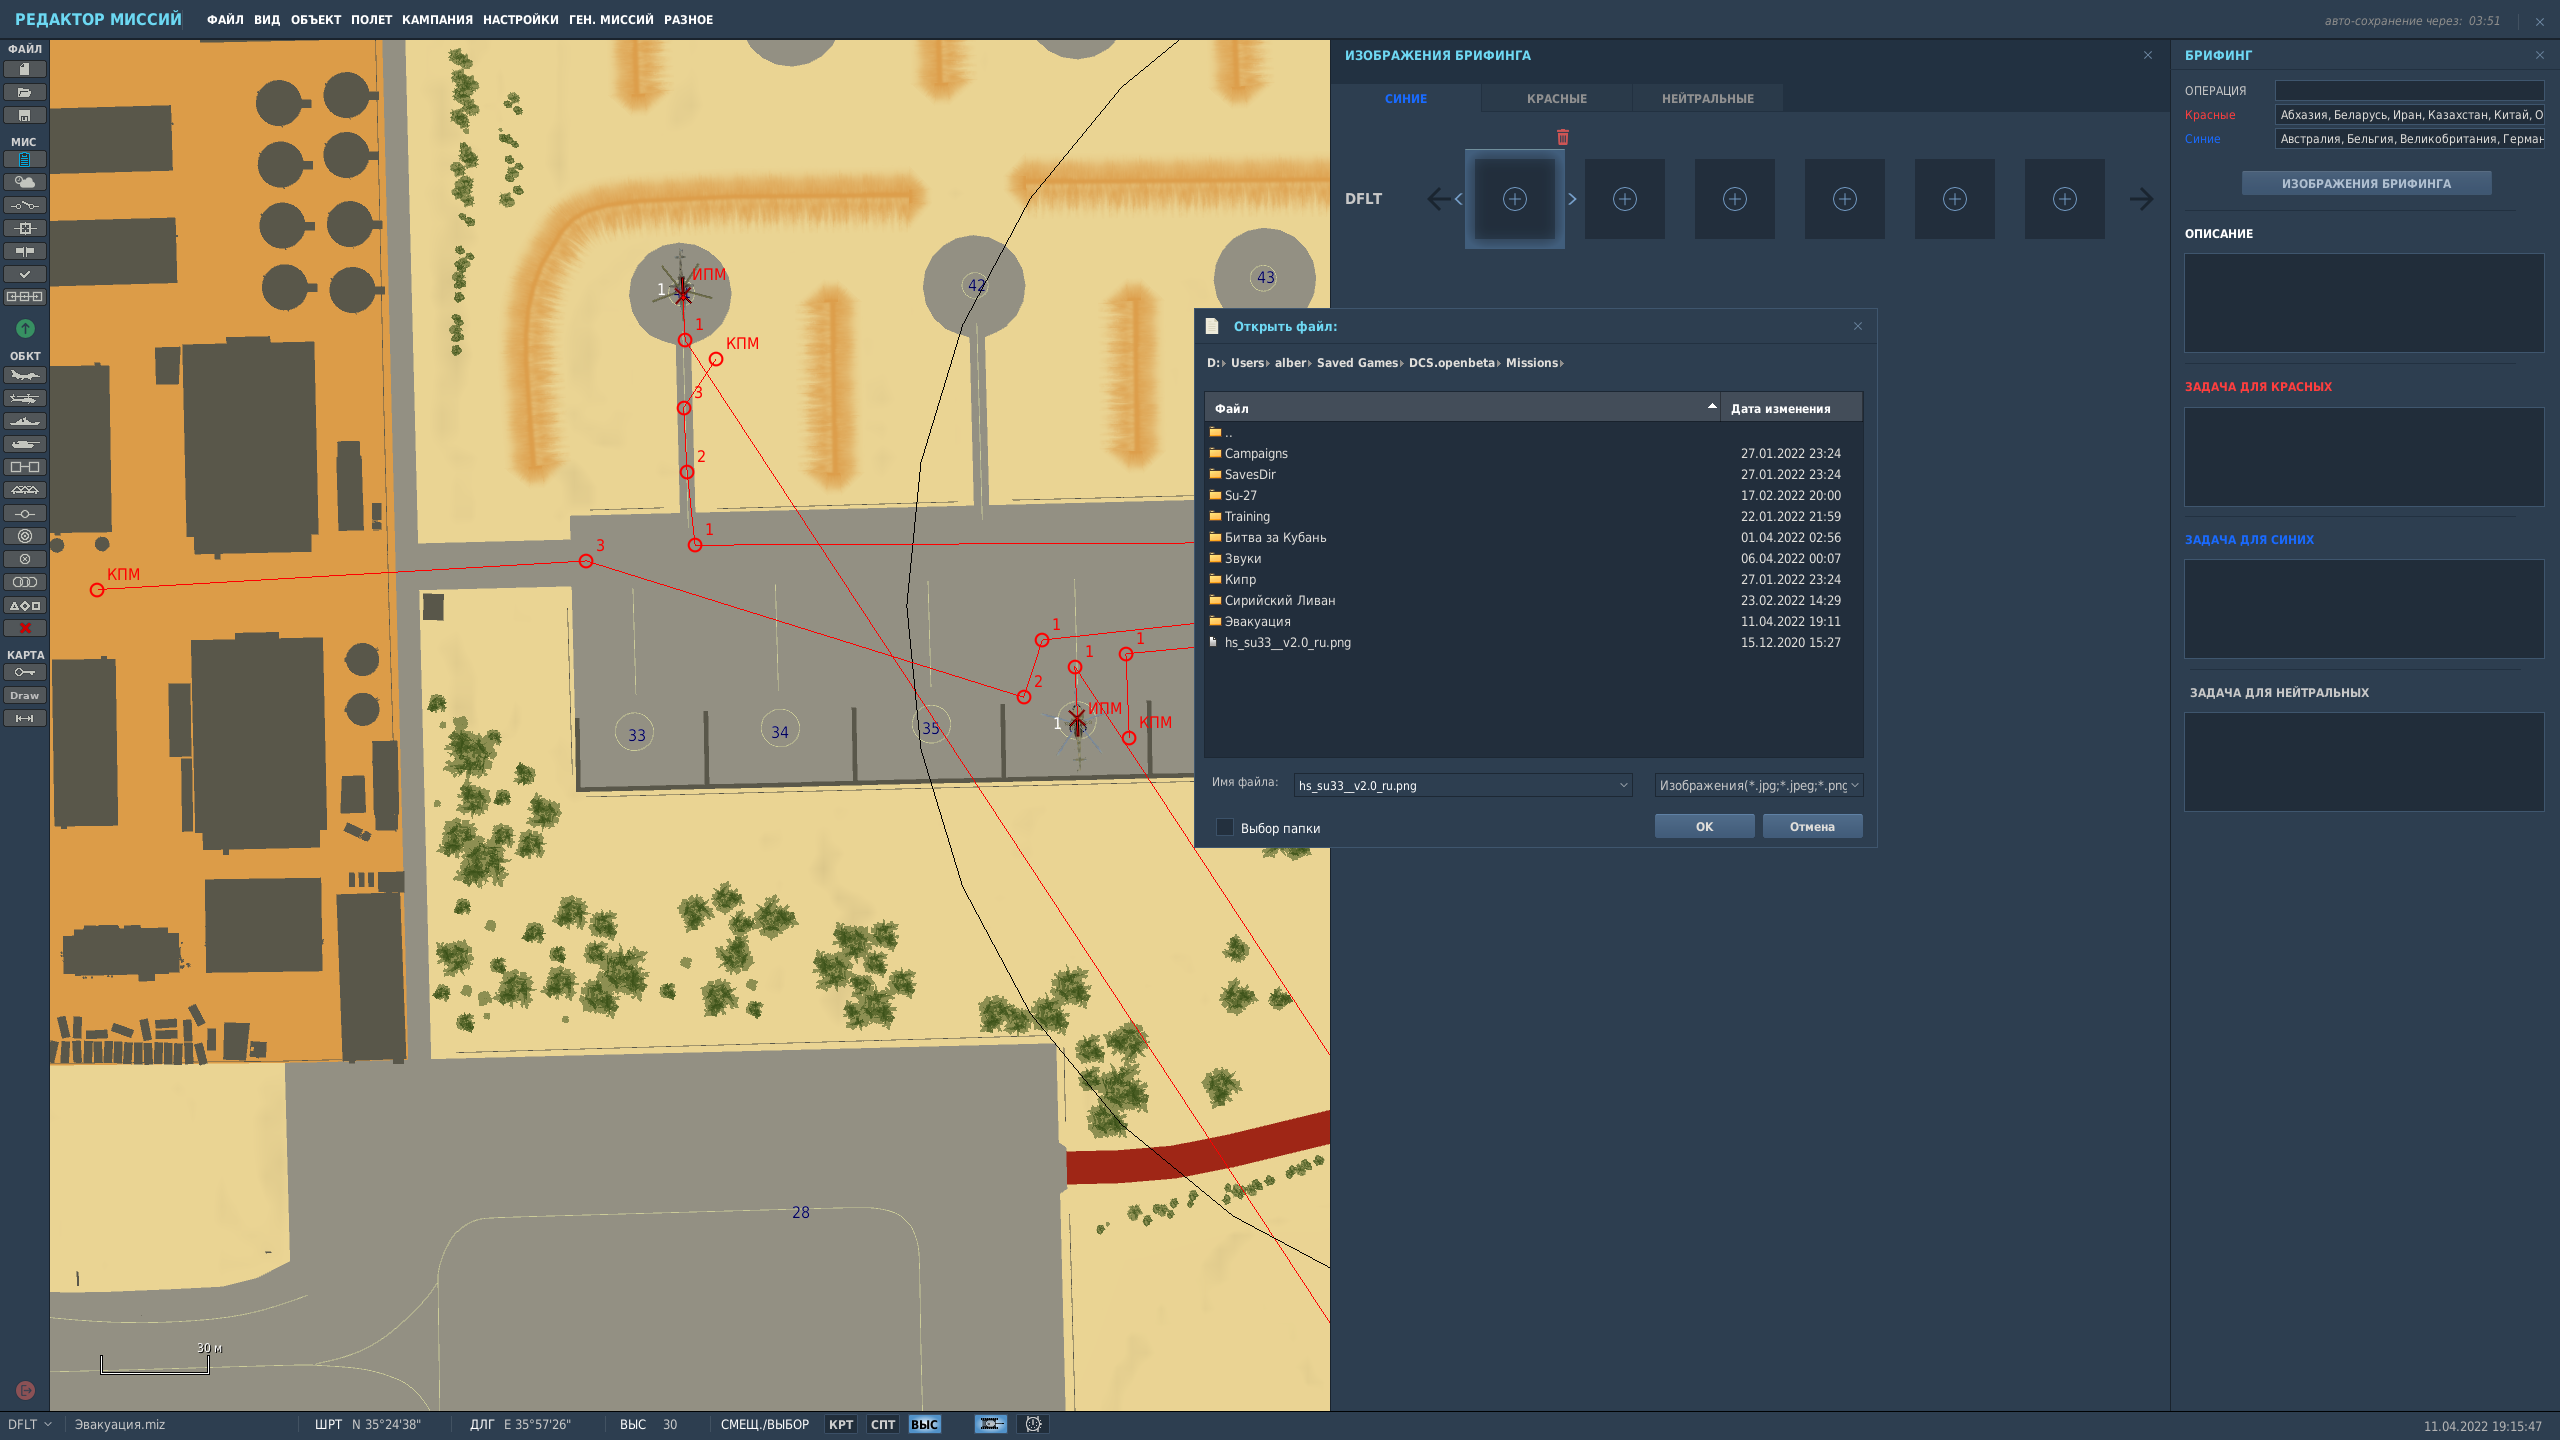Image resolution: width=2560 pixels, height=1440 pixels.
Task: Open image file type filter dropdown
Action: pyautogui.click(x=1758, y=785)
